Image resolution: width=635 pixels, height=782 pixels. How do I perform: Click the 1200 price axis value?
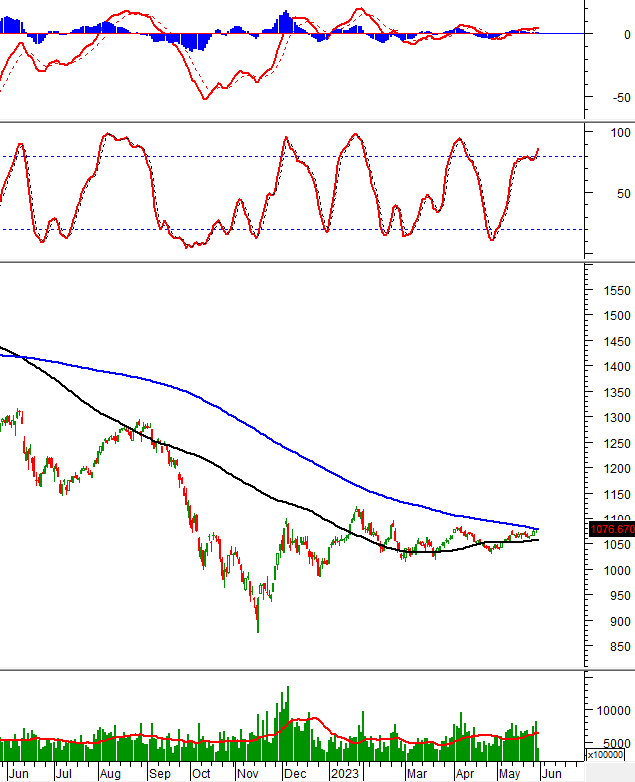point(617,469)
